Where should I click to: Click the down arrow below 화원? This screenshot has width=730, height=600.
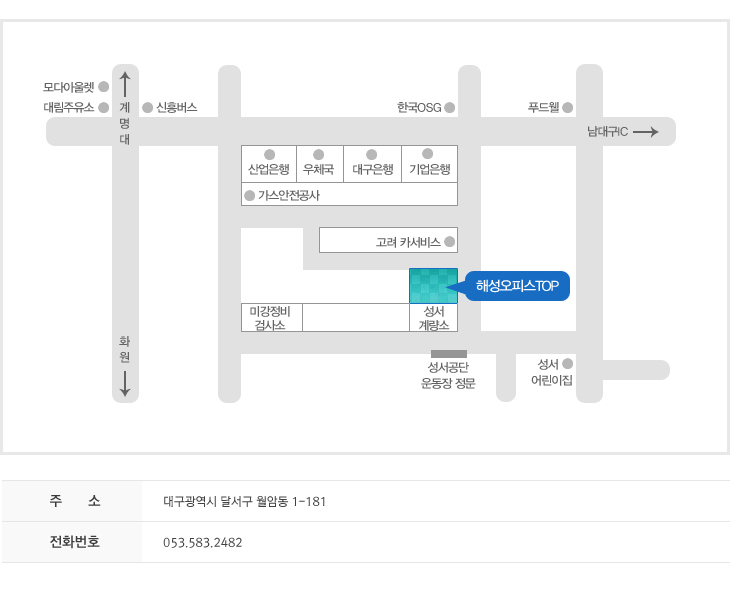(125, 383)
